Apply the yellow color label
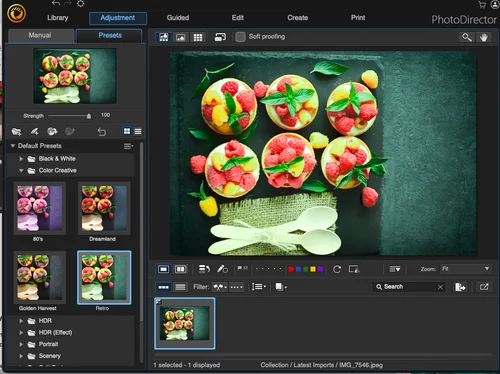The image size is (500, 374). click(x=313, y=269)
